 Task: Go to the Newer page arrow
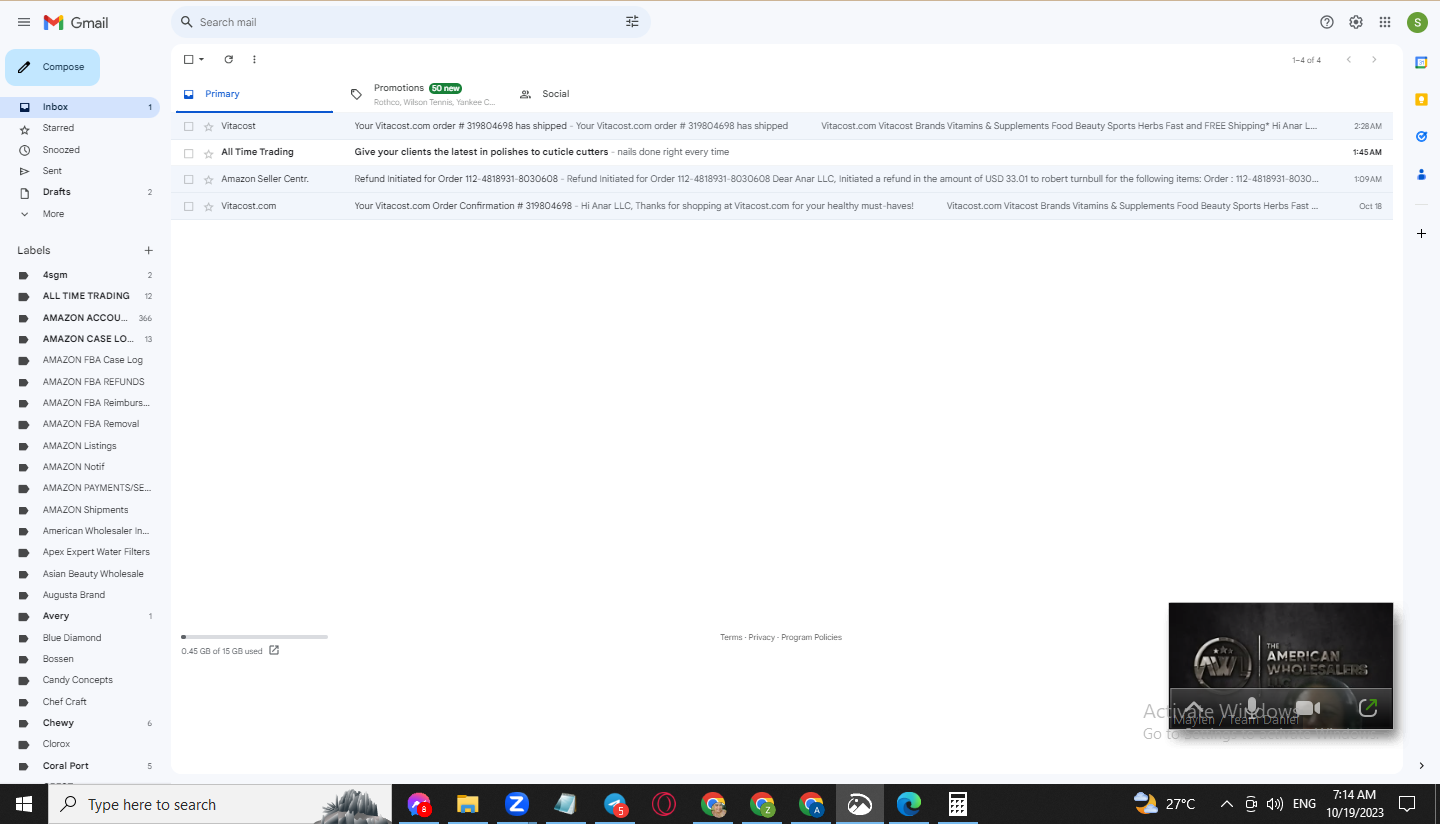(1348, 60)
